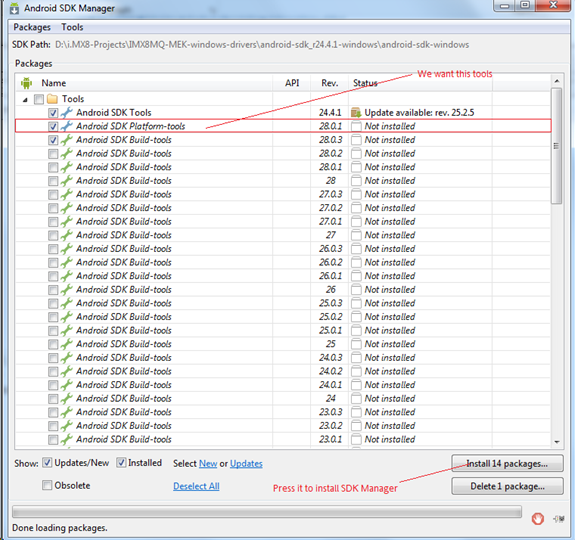Screen dimensions: 575x540
Task: Click the not-installed status icon for Platform-tools
Action: point(356,126)
